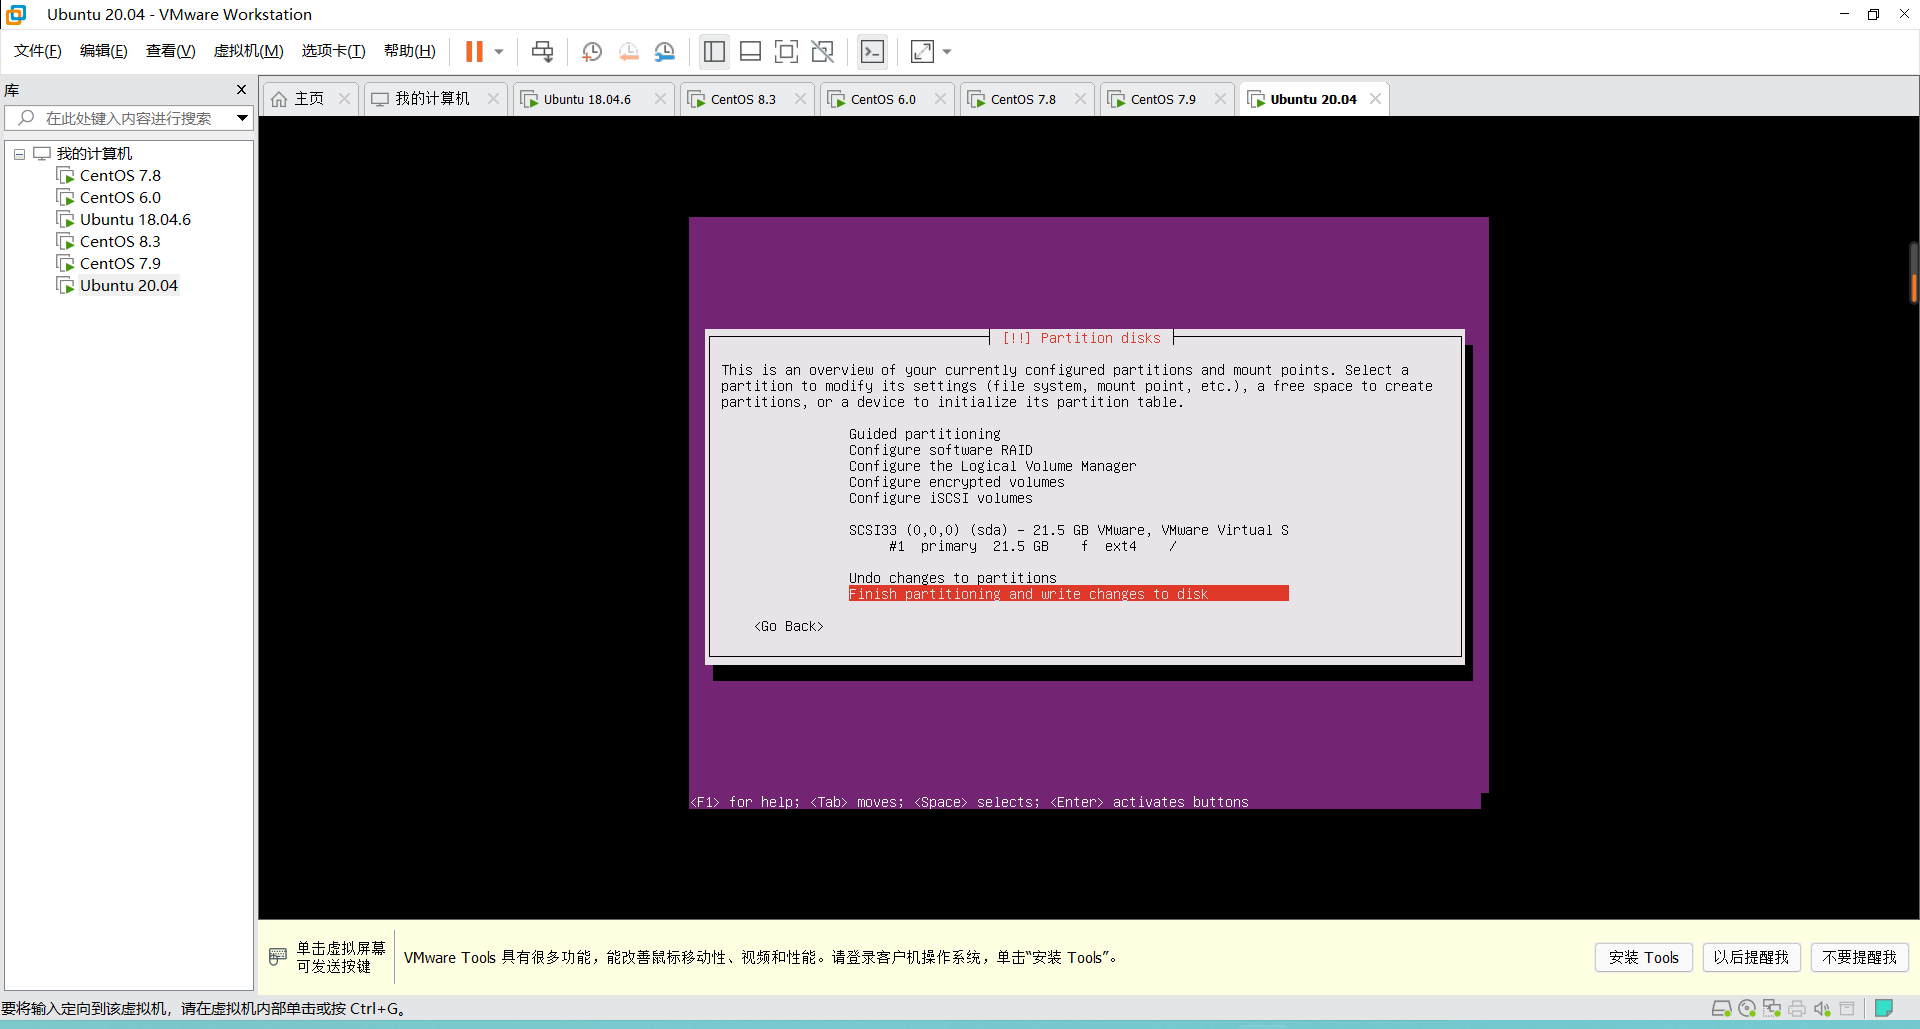Close the CentOS 8.3 tab
This screenshot has height=1029, width=1920.
click(800, 98)
